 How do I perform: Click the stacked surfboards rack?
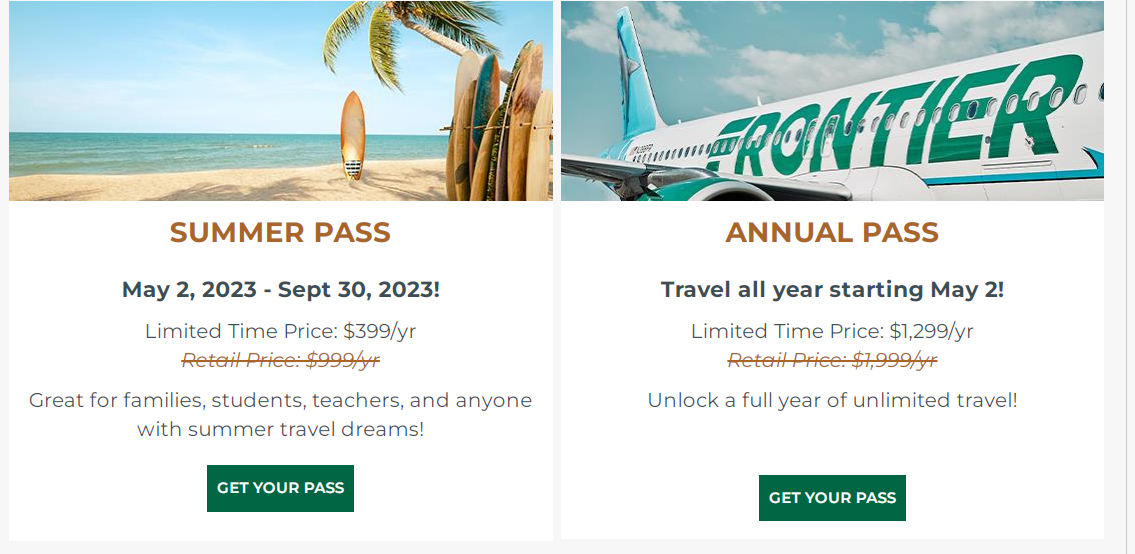(499, 123)
